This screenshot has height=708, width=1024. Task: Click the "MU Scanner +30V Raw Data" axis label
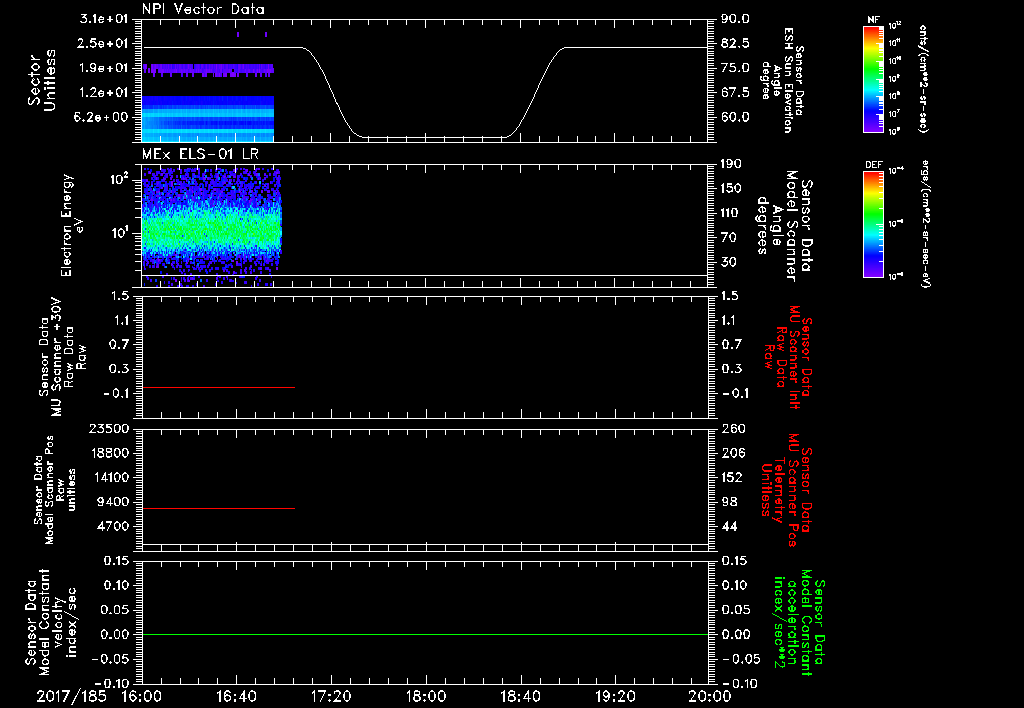[63, 357]
